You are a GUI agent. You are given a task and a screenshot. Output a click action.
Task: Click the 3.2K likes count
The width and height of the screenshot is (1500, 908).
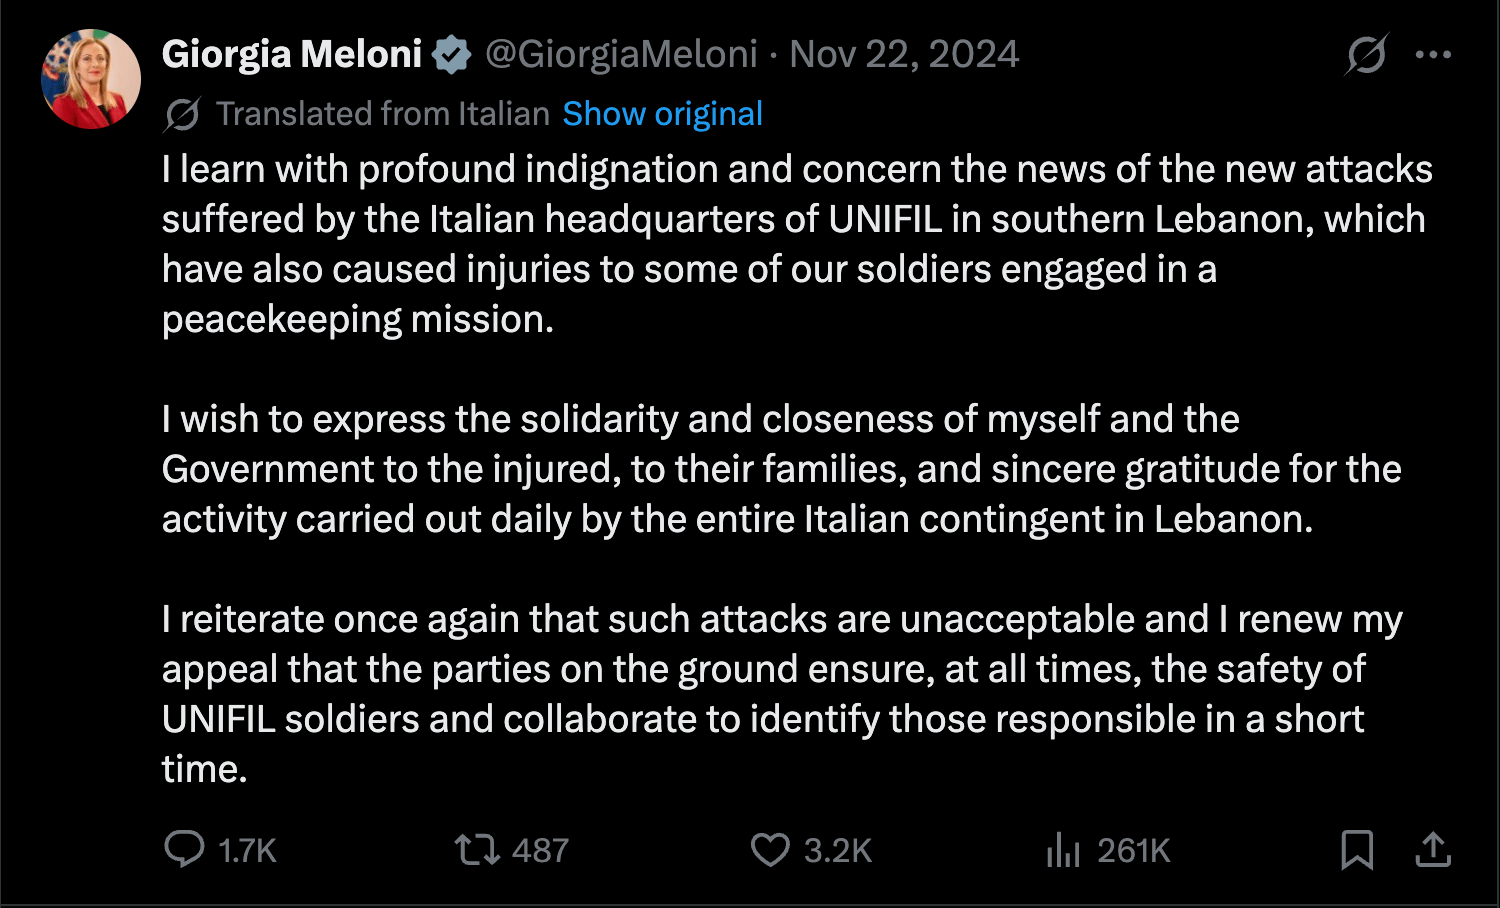(838, 851)
